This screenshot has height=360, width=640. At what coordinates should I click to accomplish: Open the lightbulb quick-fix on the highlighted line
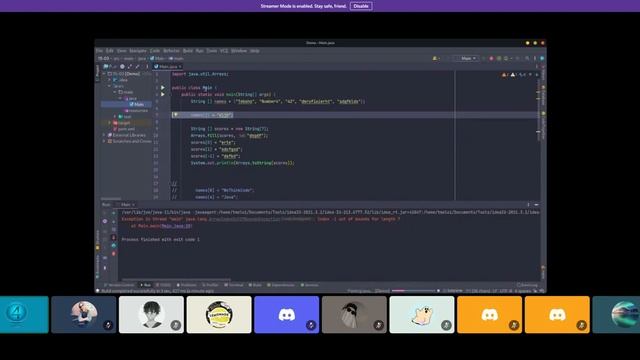(176, 115)
